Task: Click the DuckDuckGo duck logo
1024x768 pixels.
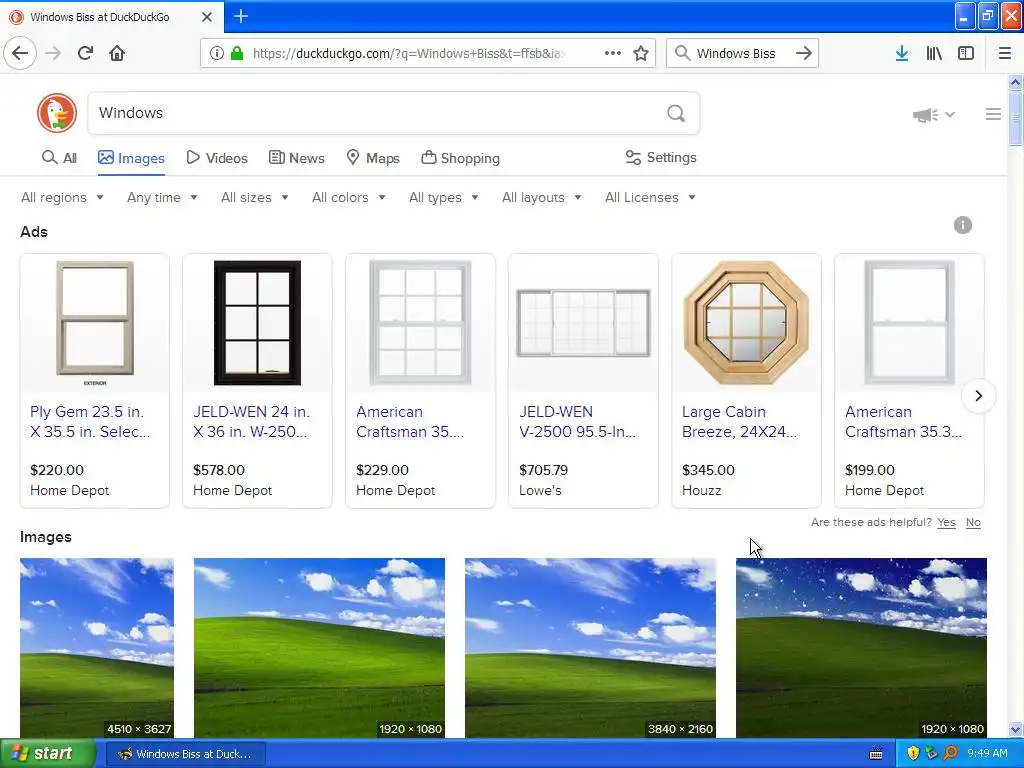Action: tap(57, 113)
